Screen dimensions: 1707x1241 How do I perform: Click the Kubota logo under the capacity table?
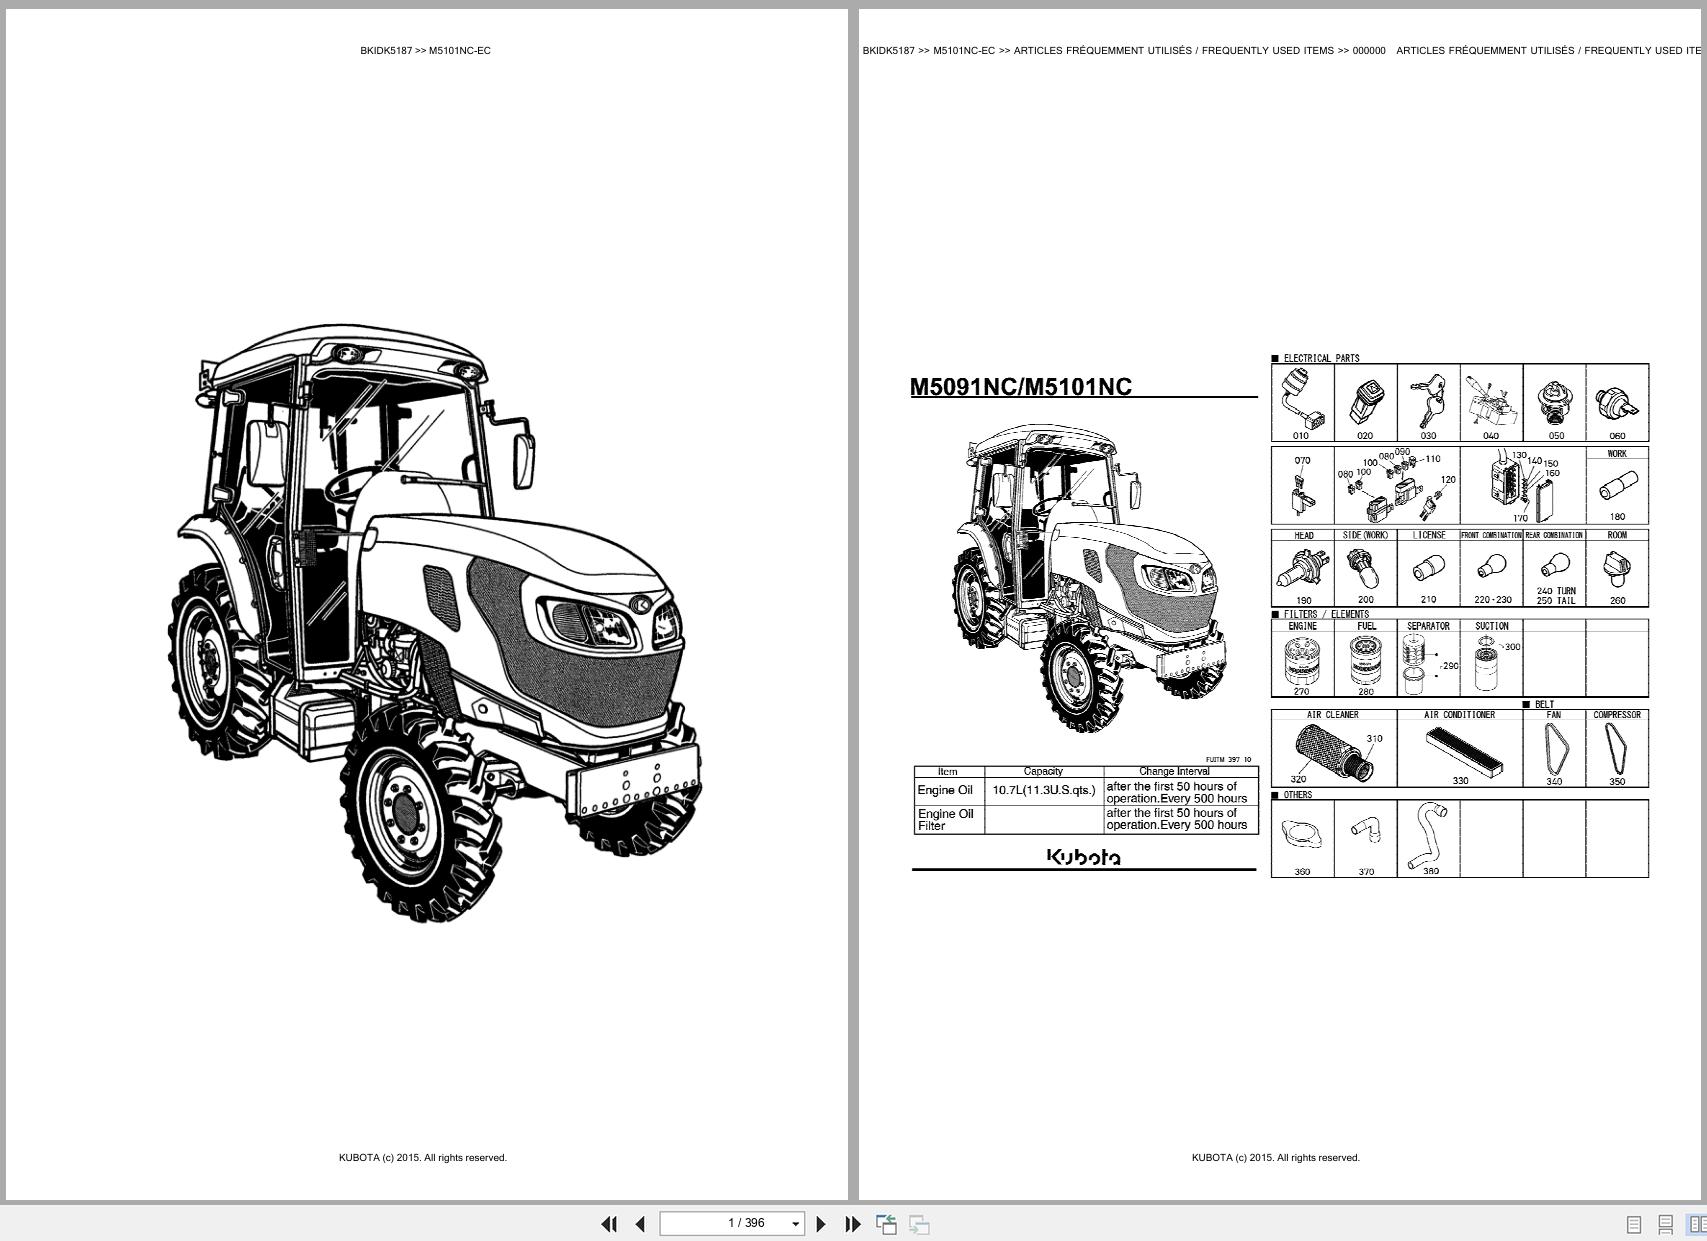[1085, 857]
